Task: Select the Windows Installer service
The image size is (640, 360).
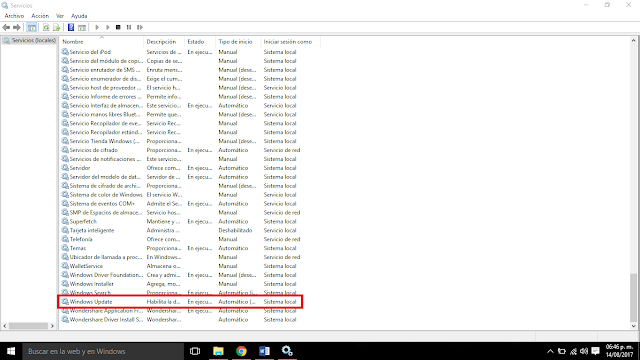Action: (x=180, y=284)
